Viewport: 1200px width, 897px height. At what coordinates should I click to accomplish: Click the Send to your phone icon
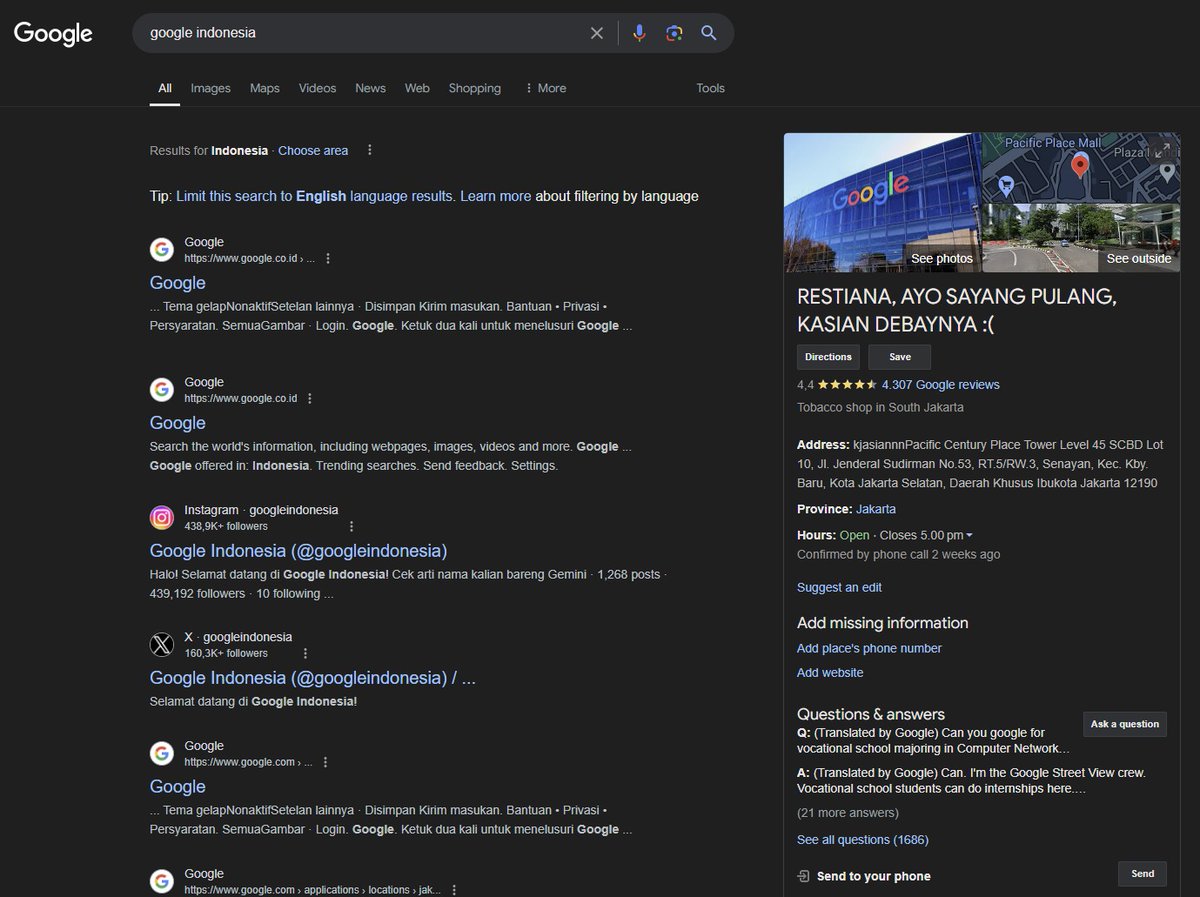pyautogui.click(x=803, y=876)
